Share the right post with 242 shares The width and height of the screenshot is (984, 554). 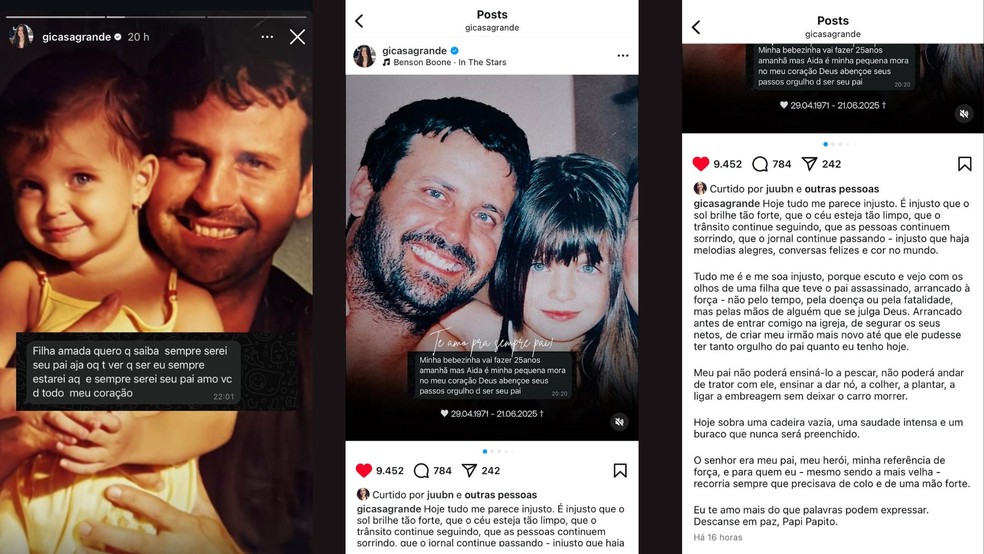pos(810,164)
